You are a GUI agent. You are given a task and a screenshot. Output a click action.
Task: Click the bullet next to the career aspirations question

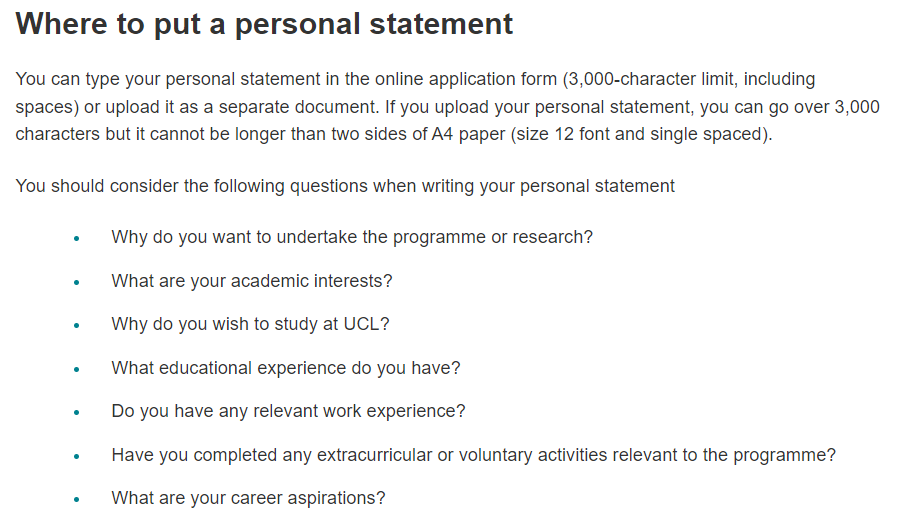77,499
